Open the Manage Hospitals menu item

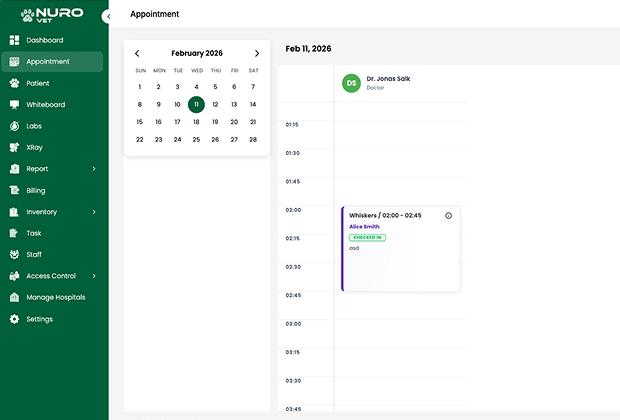point(52,297)
